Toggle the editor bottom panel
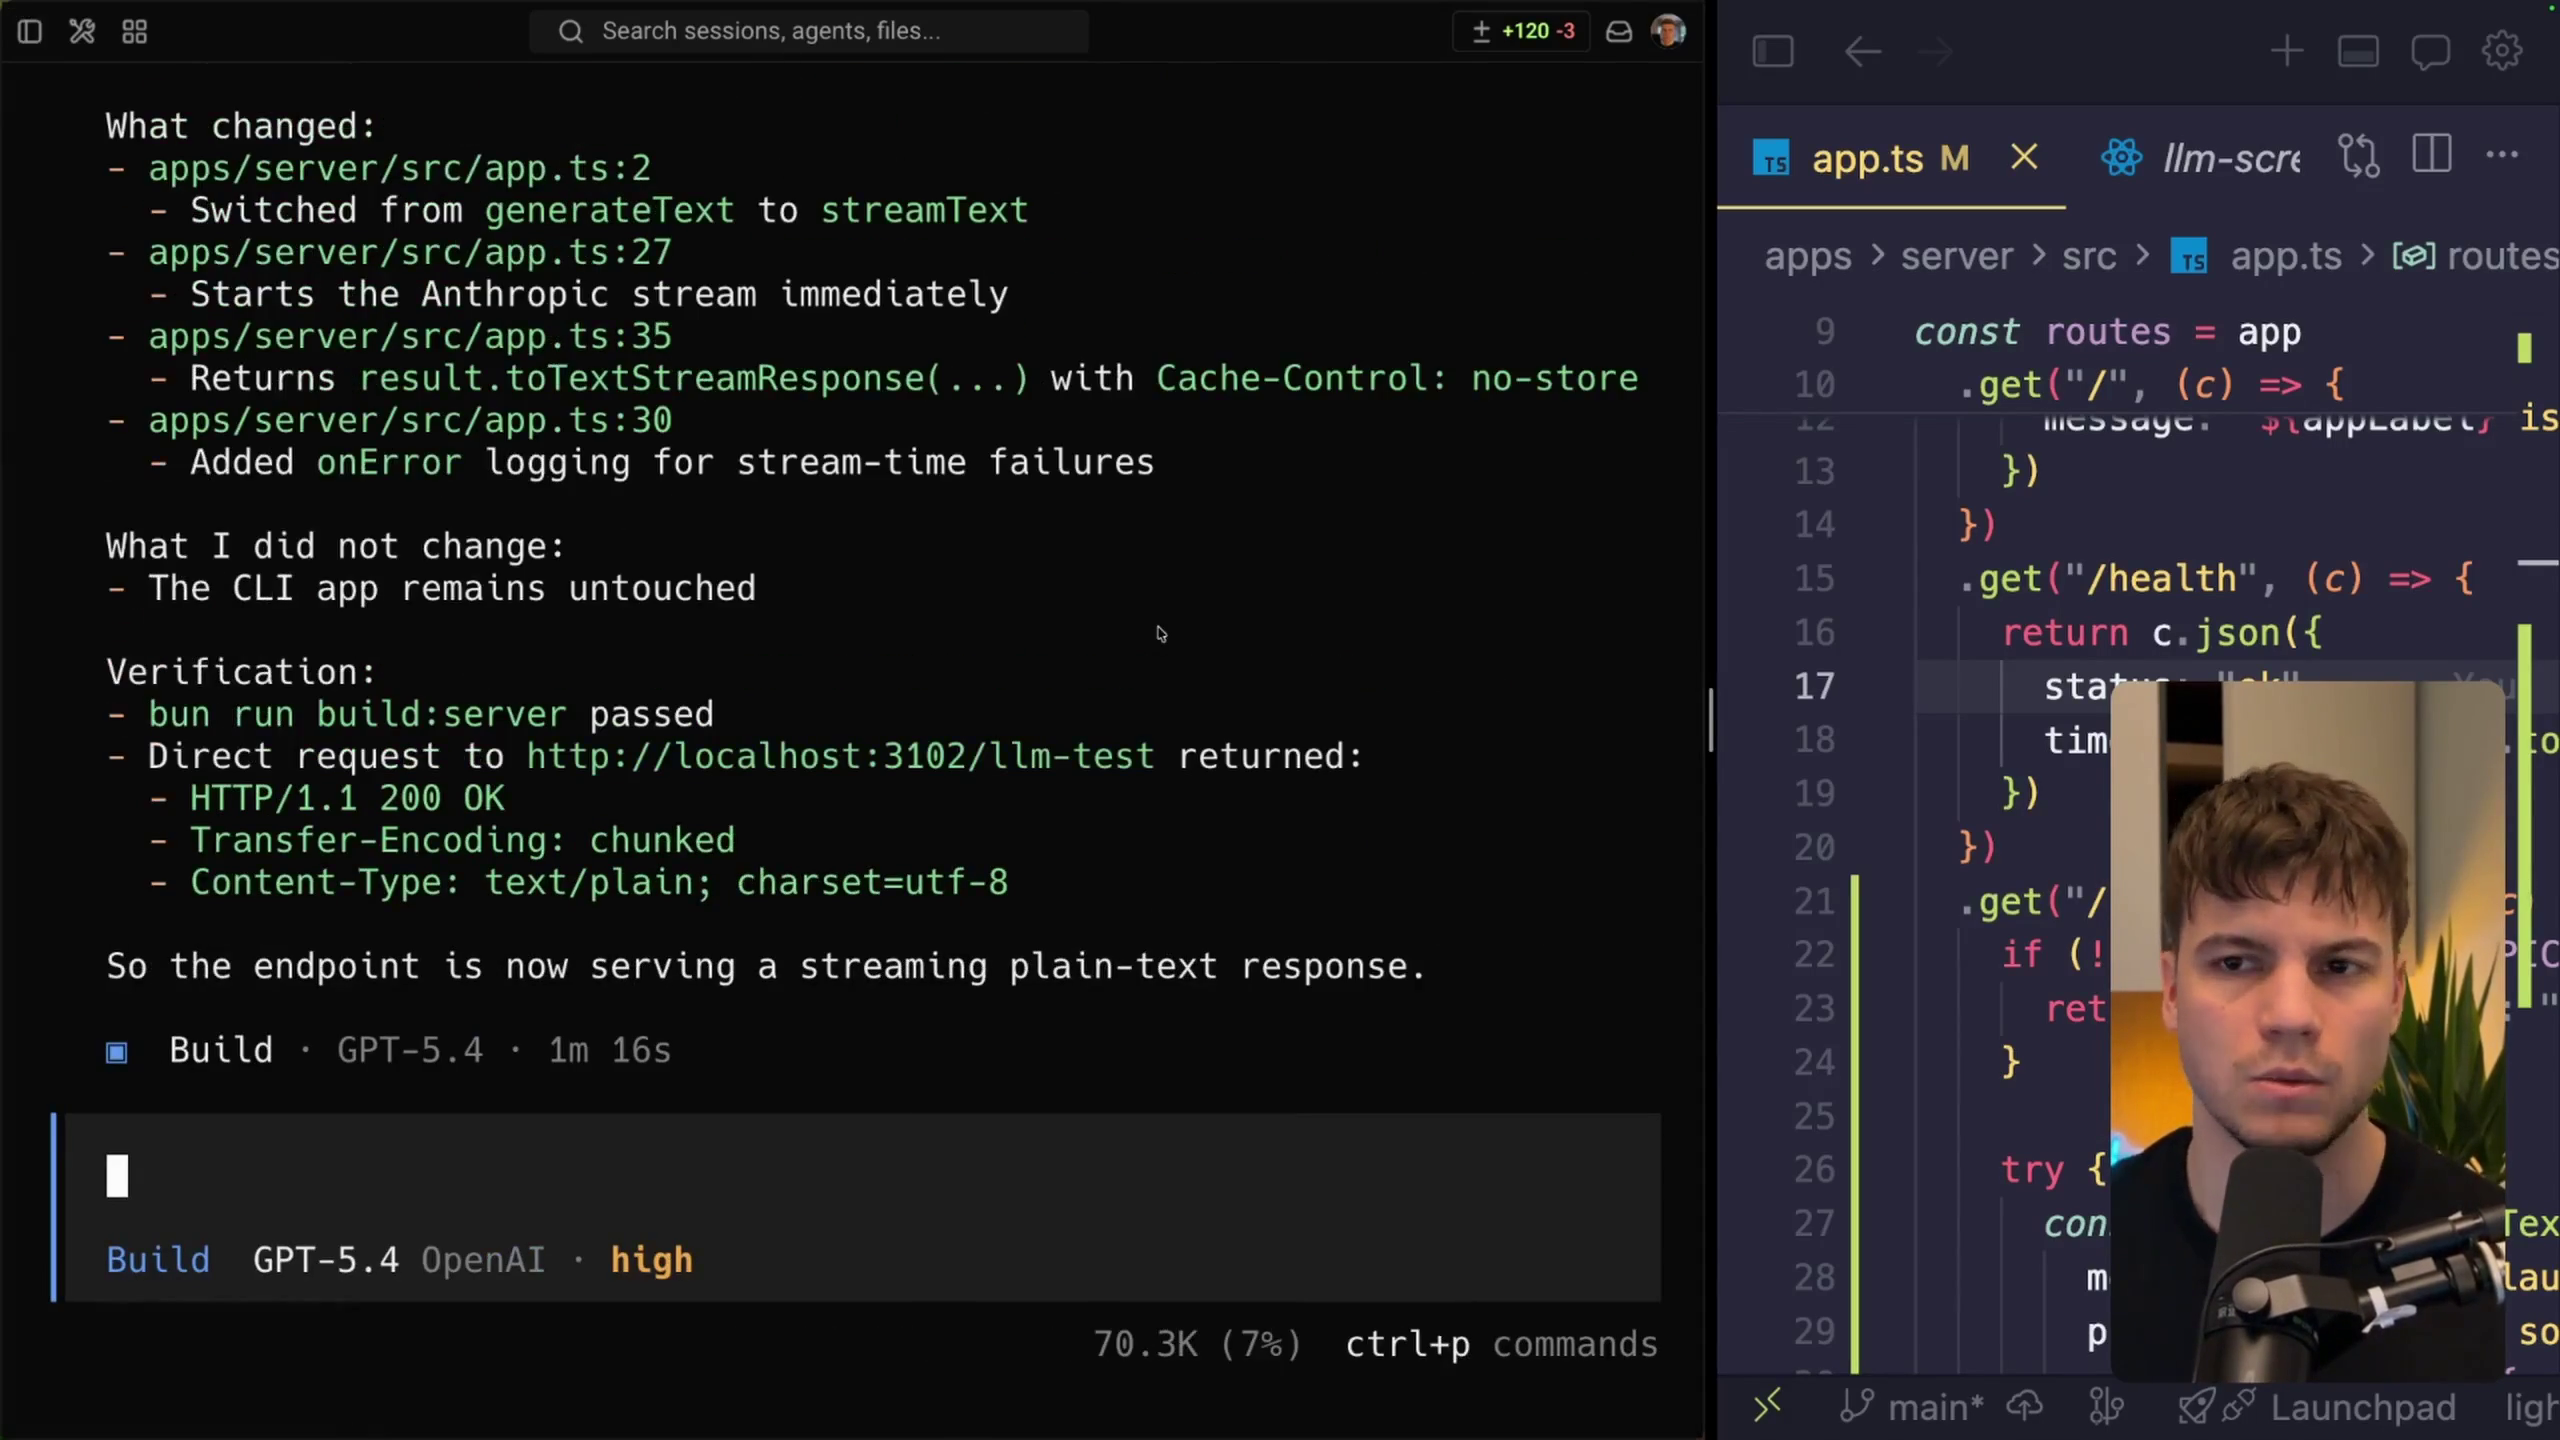The image size is (2560, 1440). pos(2358,52)
